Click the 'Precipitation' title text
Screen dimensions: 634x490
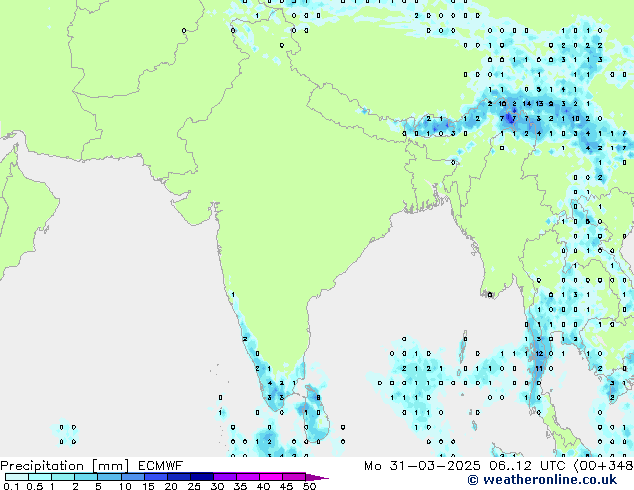tap(42, 466)
